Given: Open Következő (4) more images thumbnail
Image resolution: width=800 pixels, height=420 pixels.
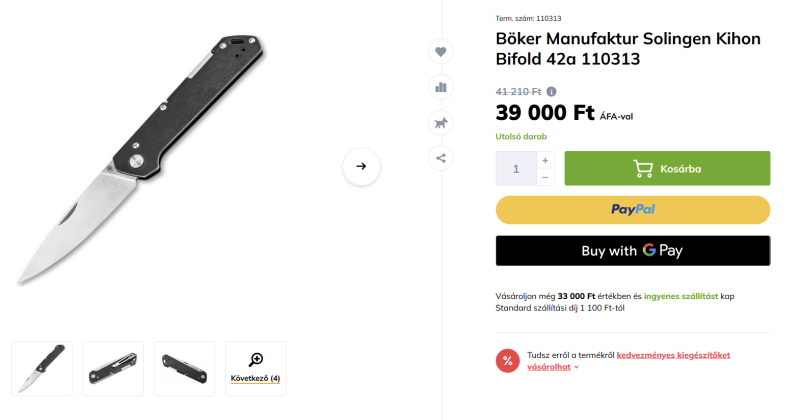Looking at the screenshot, I should tap(256, 368).
